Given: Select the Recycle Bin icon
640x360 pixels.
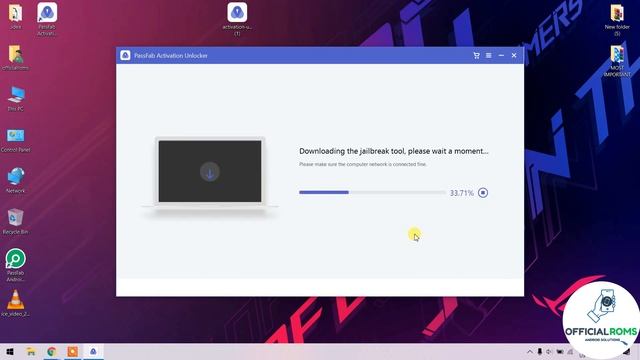Looking at the screenshot, I should coord(16,221).
